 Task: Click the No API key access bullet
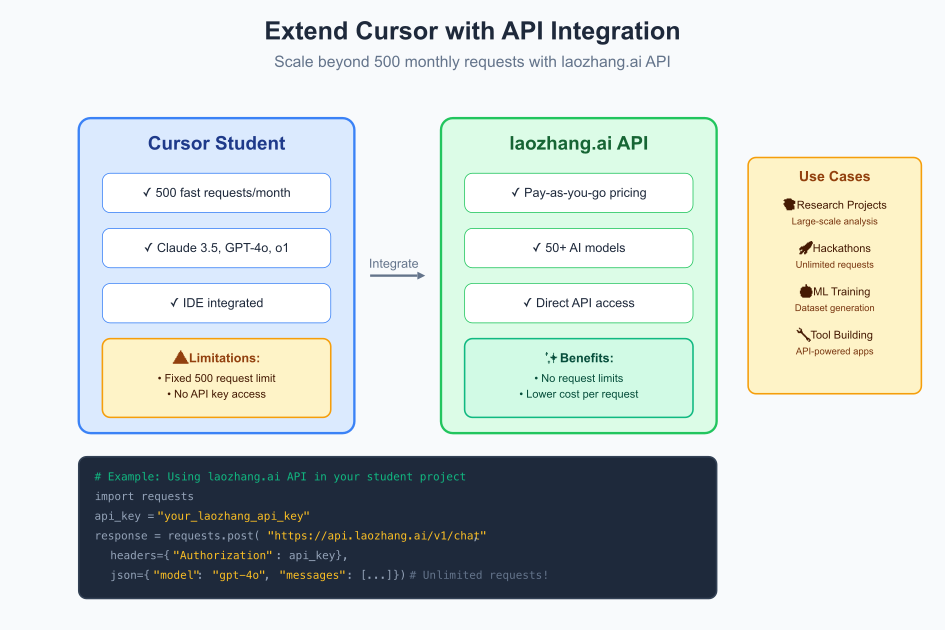(x=216, y=394)
